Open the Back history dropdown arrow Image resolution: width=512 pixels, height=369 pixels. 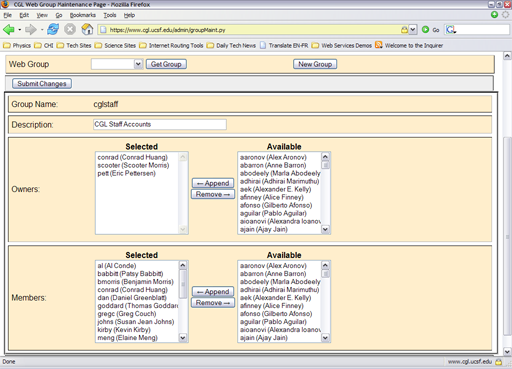pos(20,30)
